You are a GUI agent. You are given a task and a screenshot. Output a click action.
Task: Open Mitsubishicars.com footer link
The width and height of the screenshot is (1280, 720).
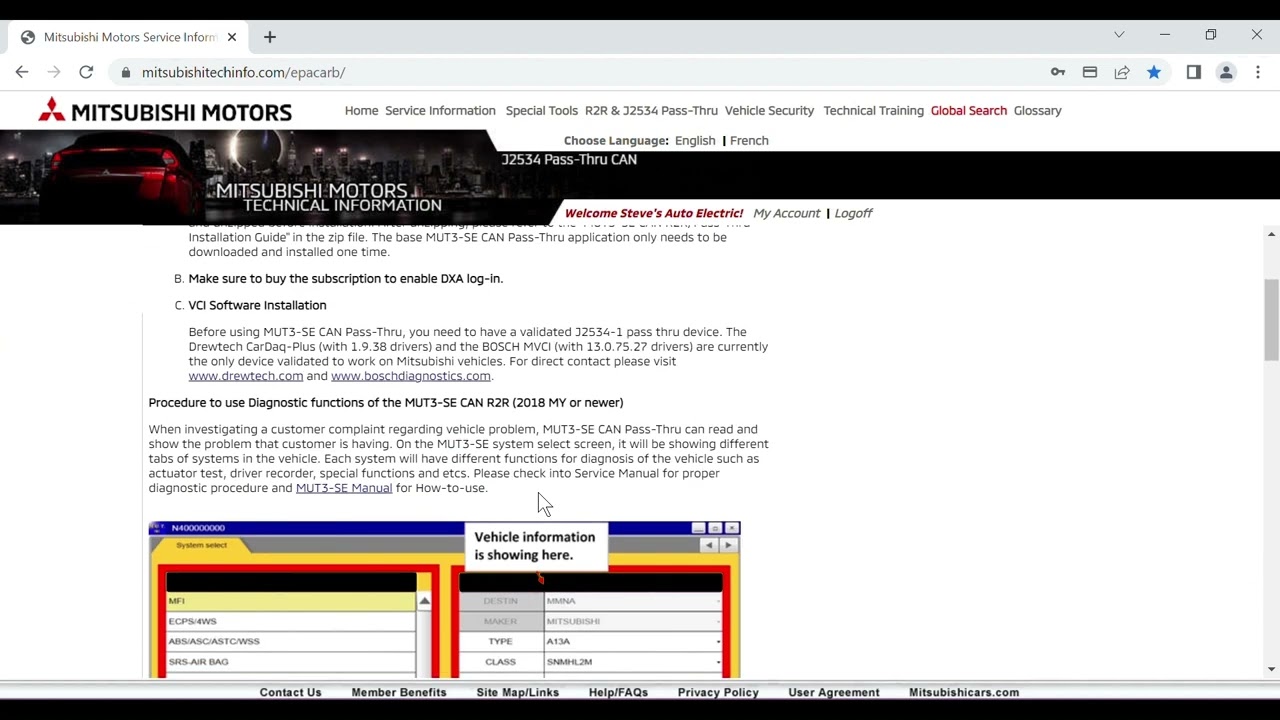point(964,692)
